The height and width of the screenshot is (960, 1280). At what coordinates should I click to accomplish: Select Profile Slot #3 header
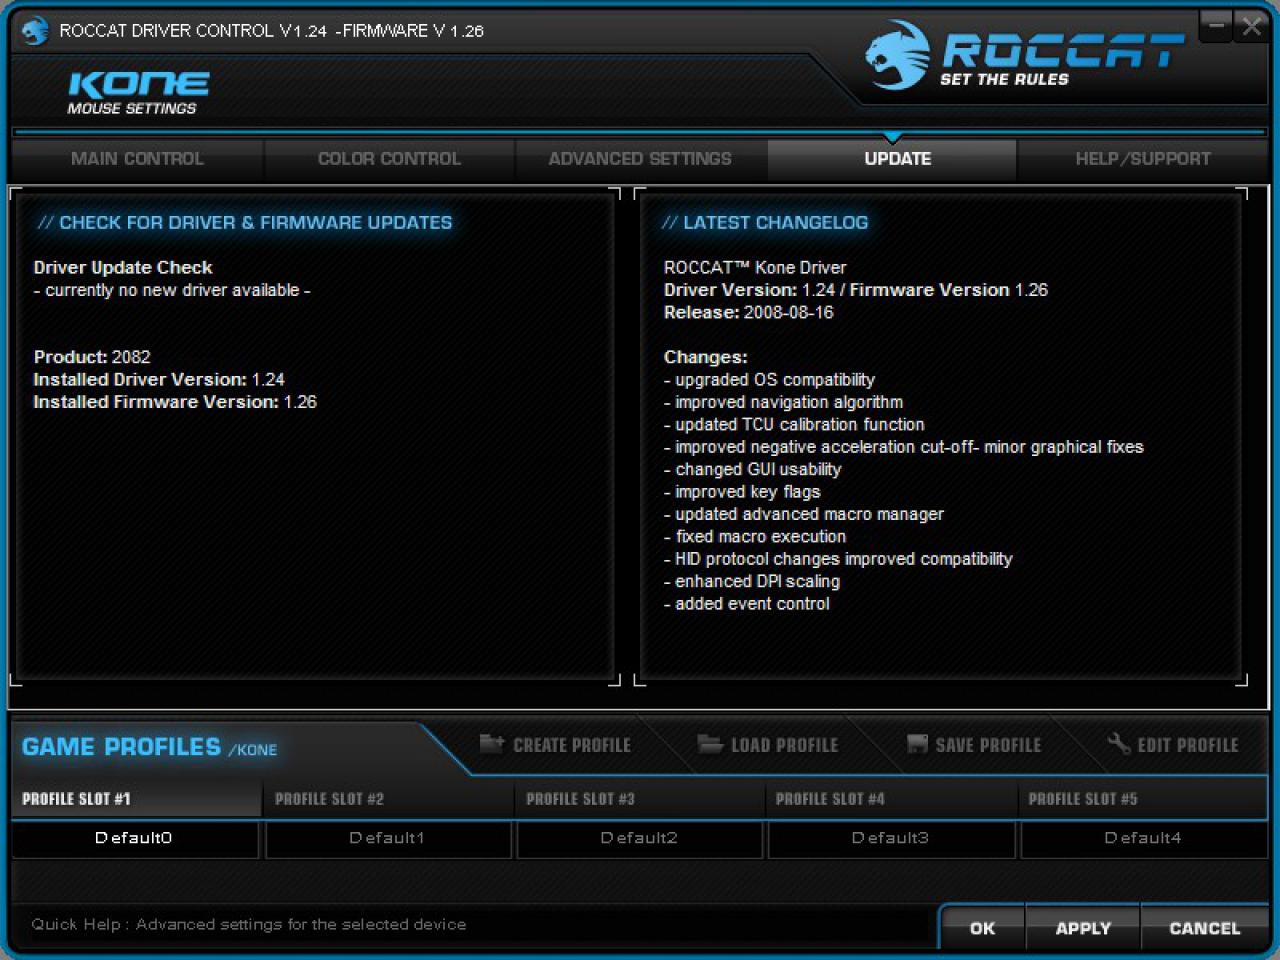pyautogui.click(x=640, y=799)
